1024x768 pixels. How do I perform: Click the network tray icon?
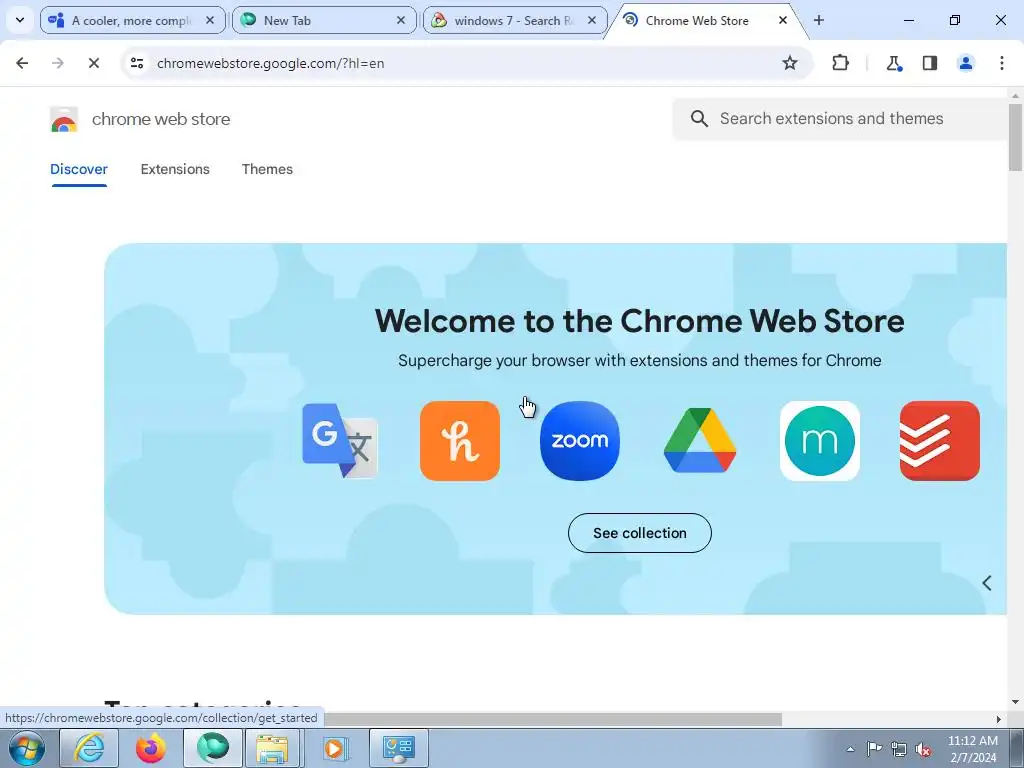pyautogui.click(x=899, y=749)
